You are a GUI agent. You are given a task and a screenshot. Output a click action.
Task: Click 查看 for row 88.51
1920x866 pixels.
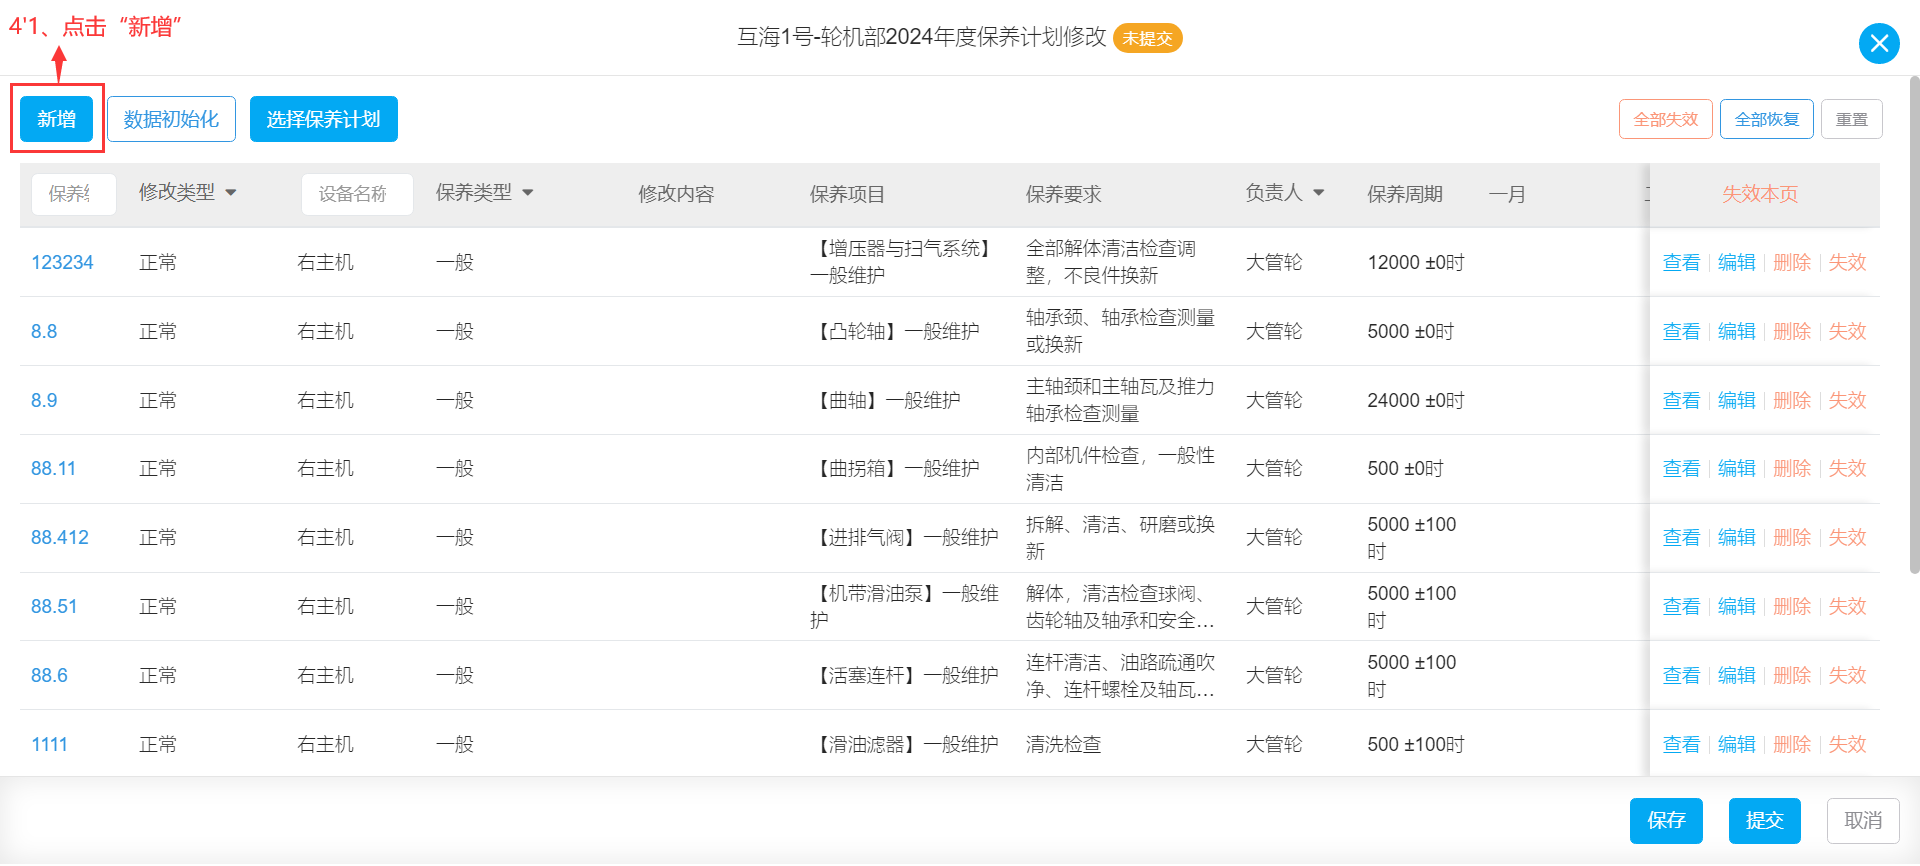click(1681, 606)
